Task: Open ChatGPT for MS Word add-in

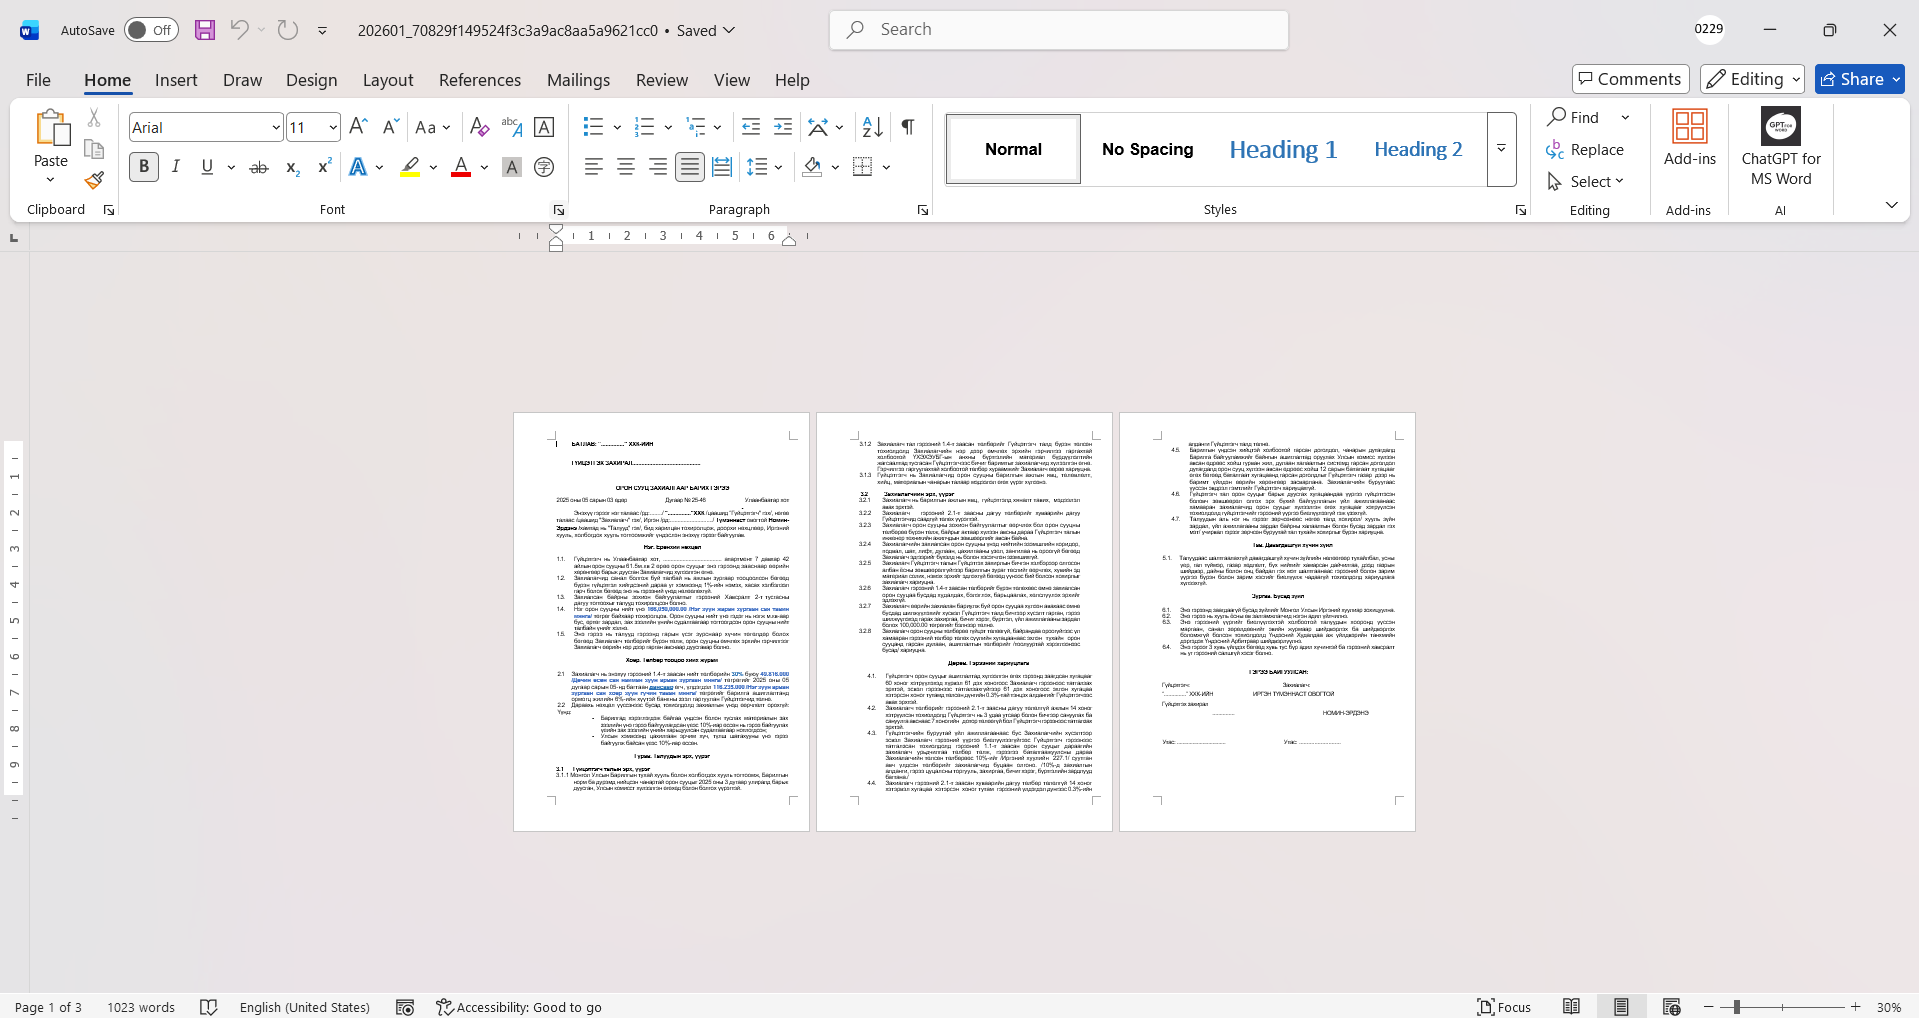Action: click(1780, 148)
